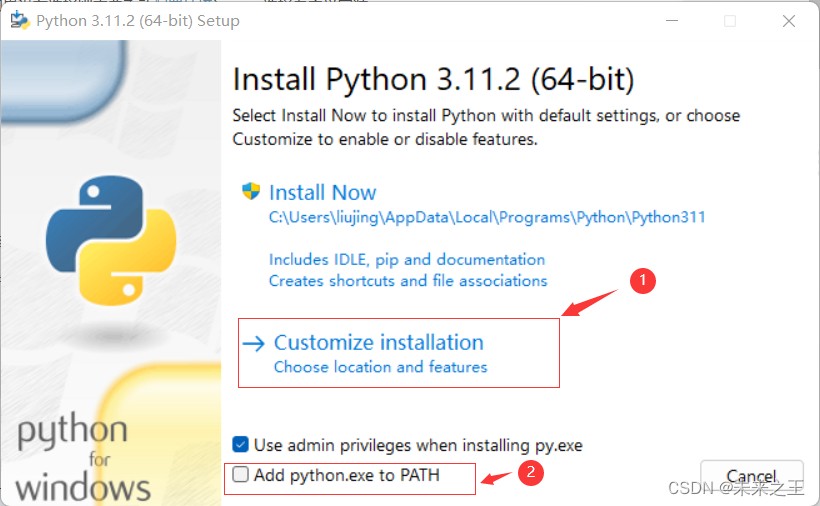The image size is (820, 506).
Task: Click the UAC shield icon beside Install Now
Action: click(251, 192)
